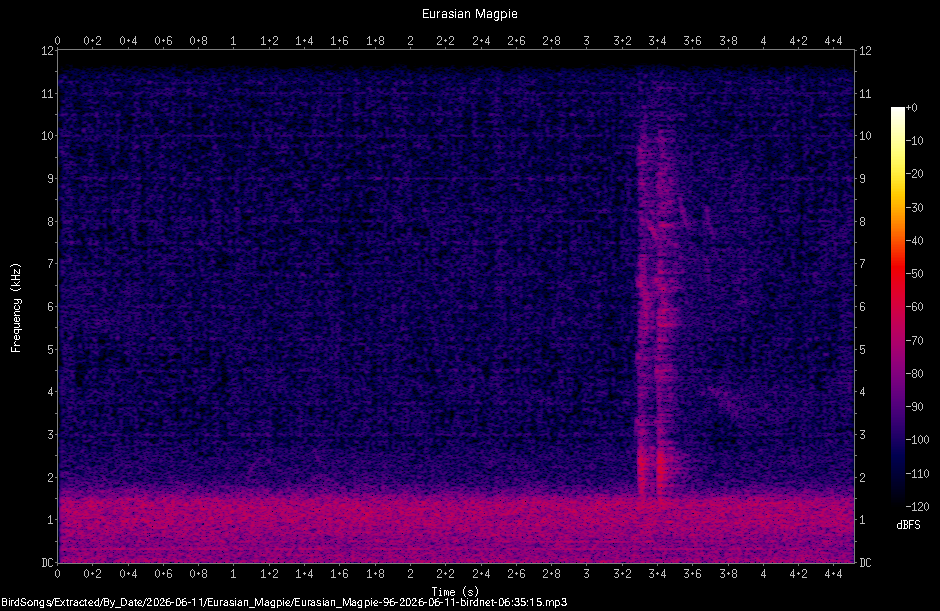Click the 12 label on the left frequency axis
940x611 pixels.
click(x=47, y=51)
